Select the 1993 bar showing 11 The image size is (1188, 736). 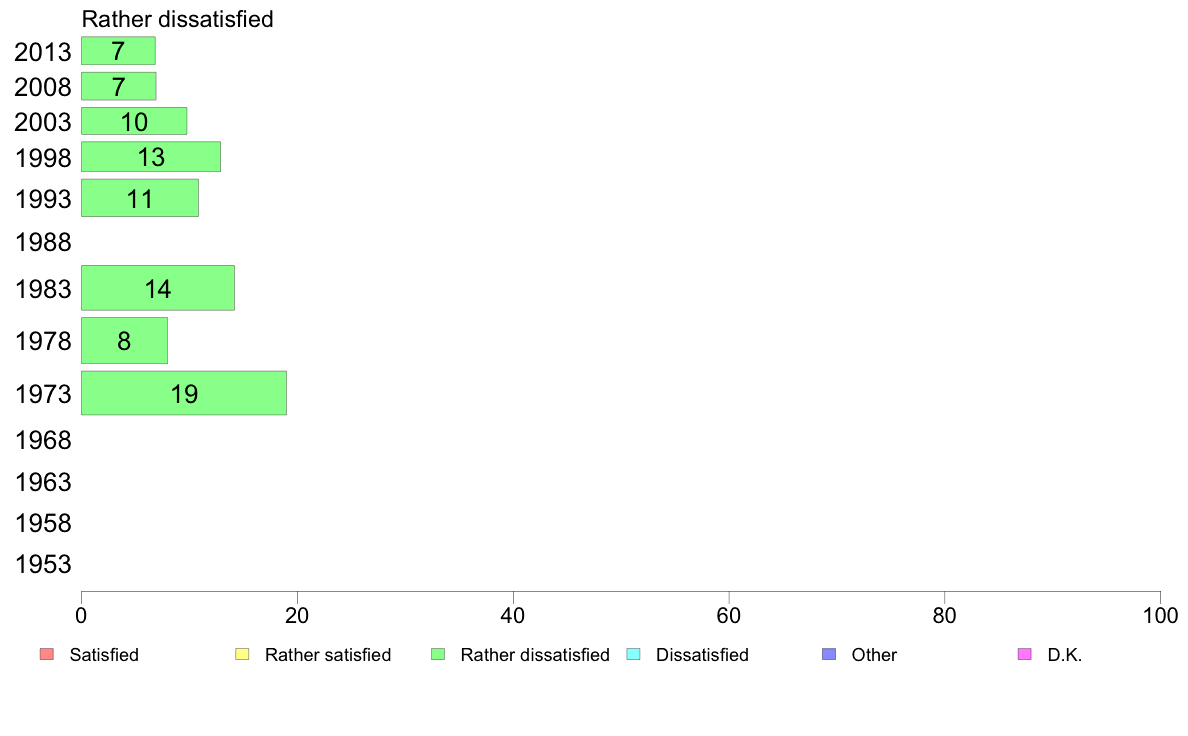[140, 198]
